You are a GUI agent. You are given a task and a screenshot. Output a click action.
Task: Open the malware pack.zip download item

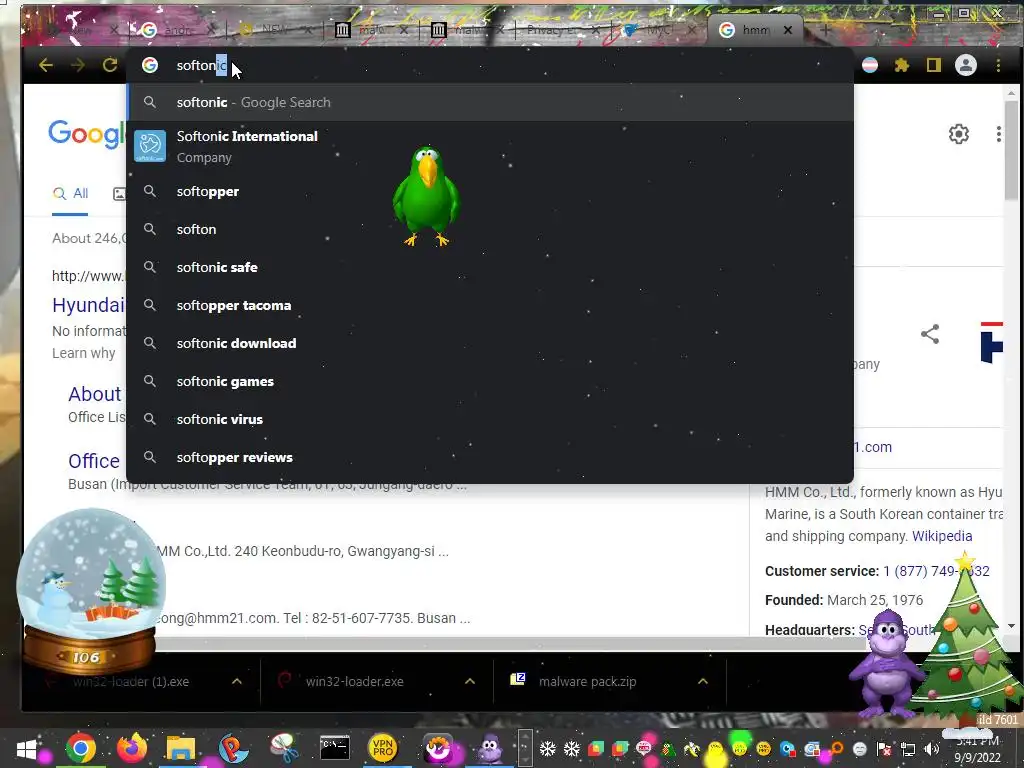click(x=588, y=681)
